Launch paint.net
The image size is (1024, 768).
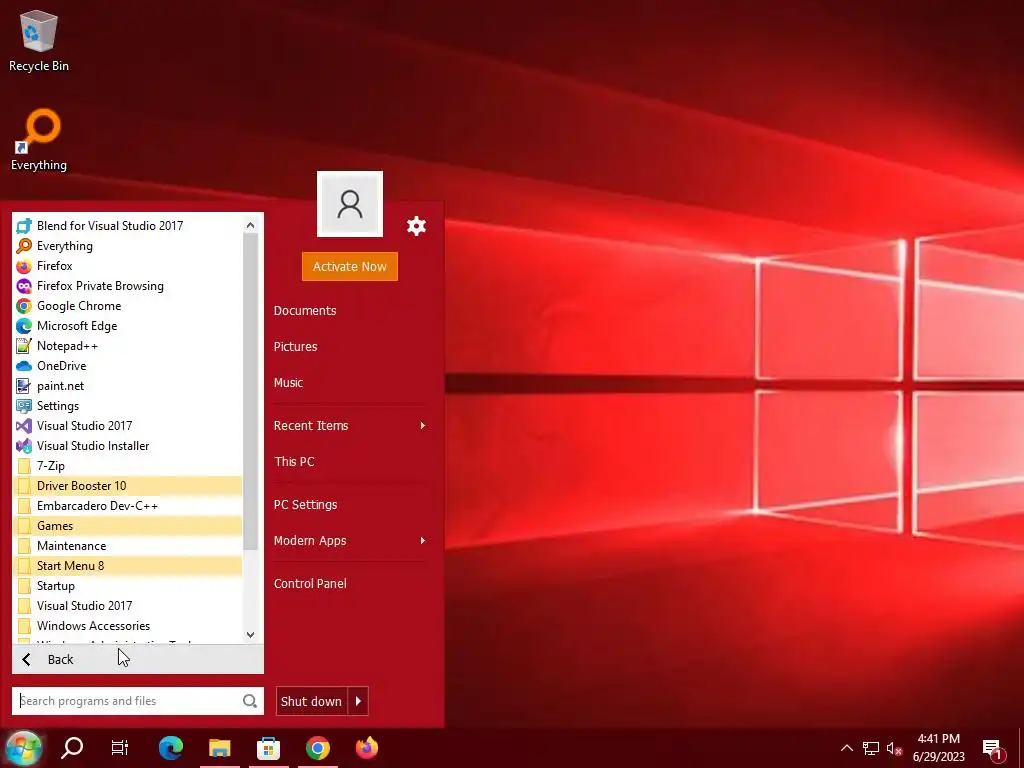point(127,386)
